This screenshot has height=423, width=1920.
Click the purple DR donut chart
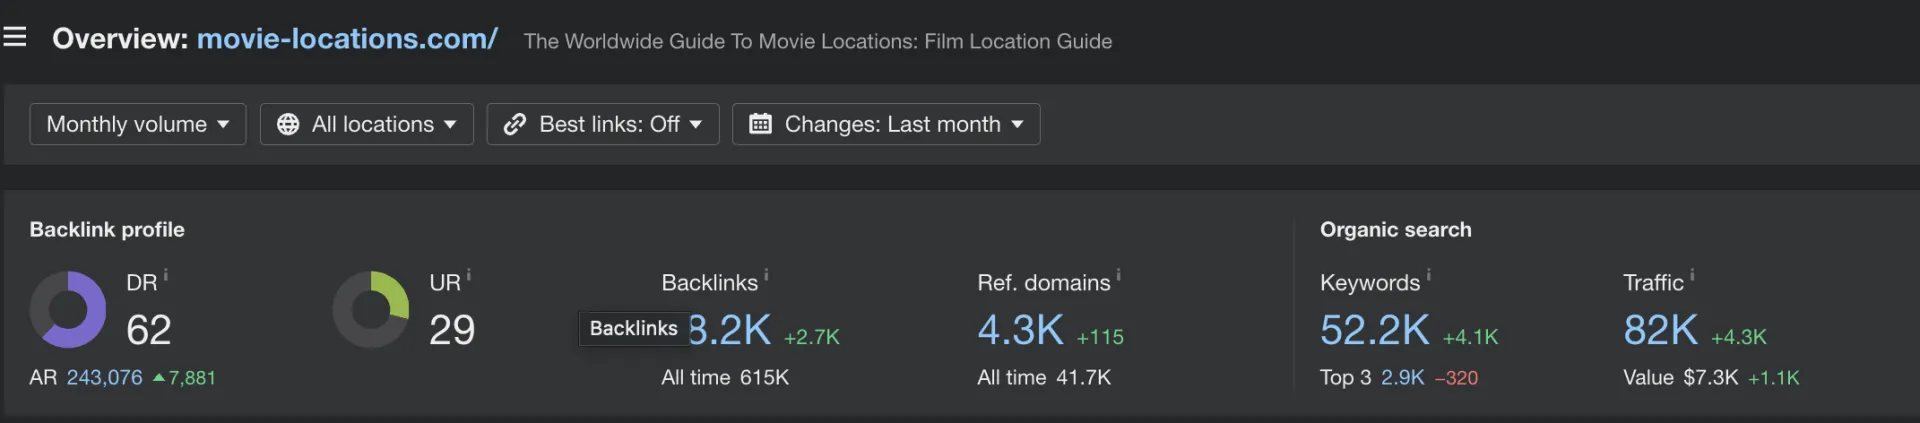tap(68, 310)
